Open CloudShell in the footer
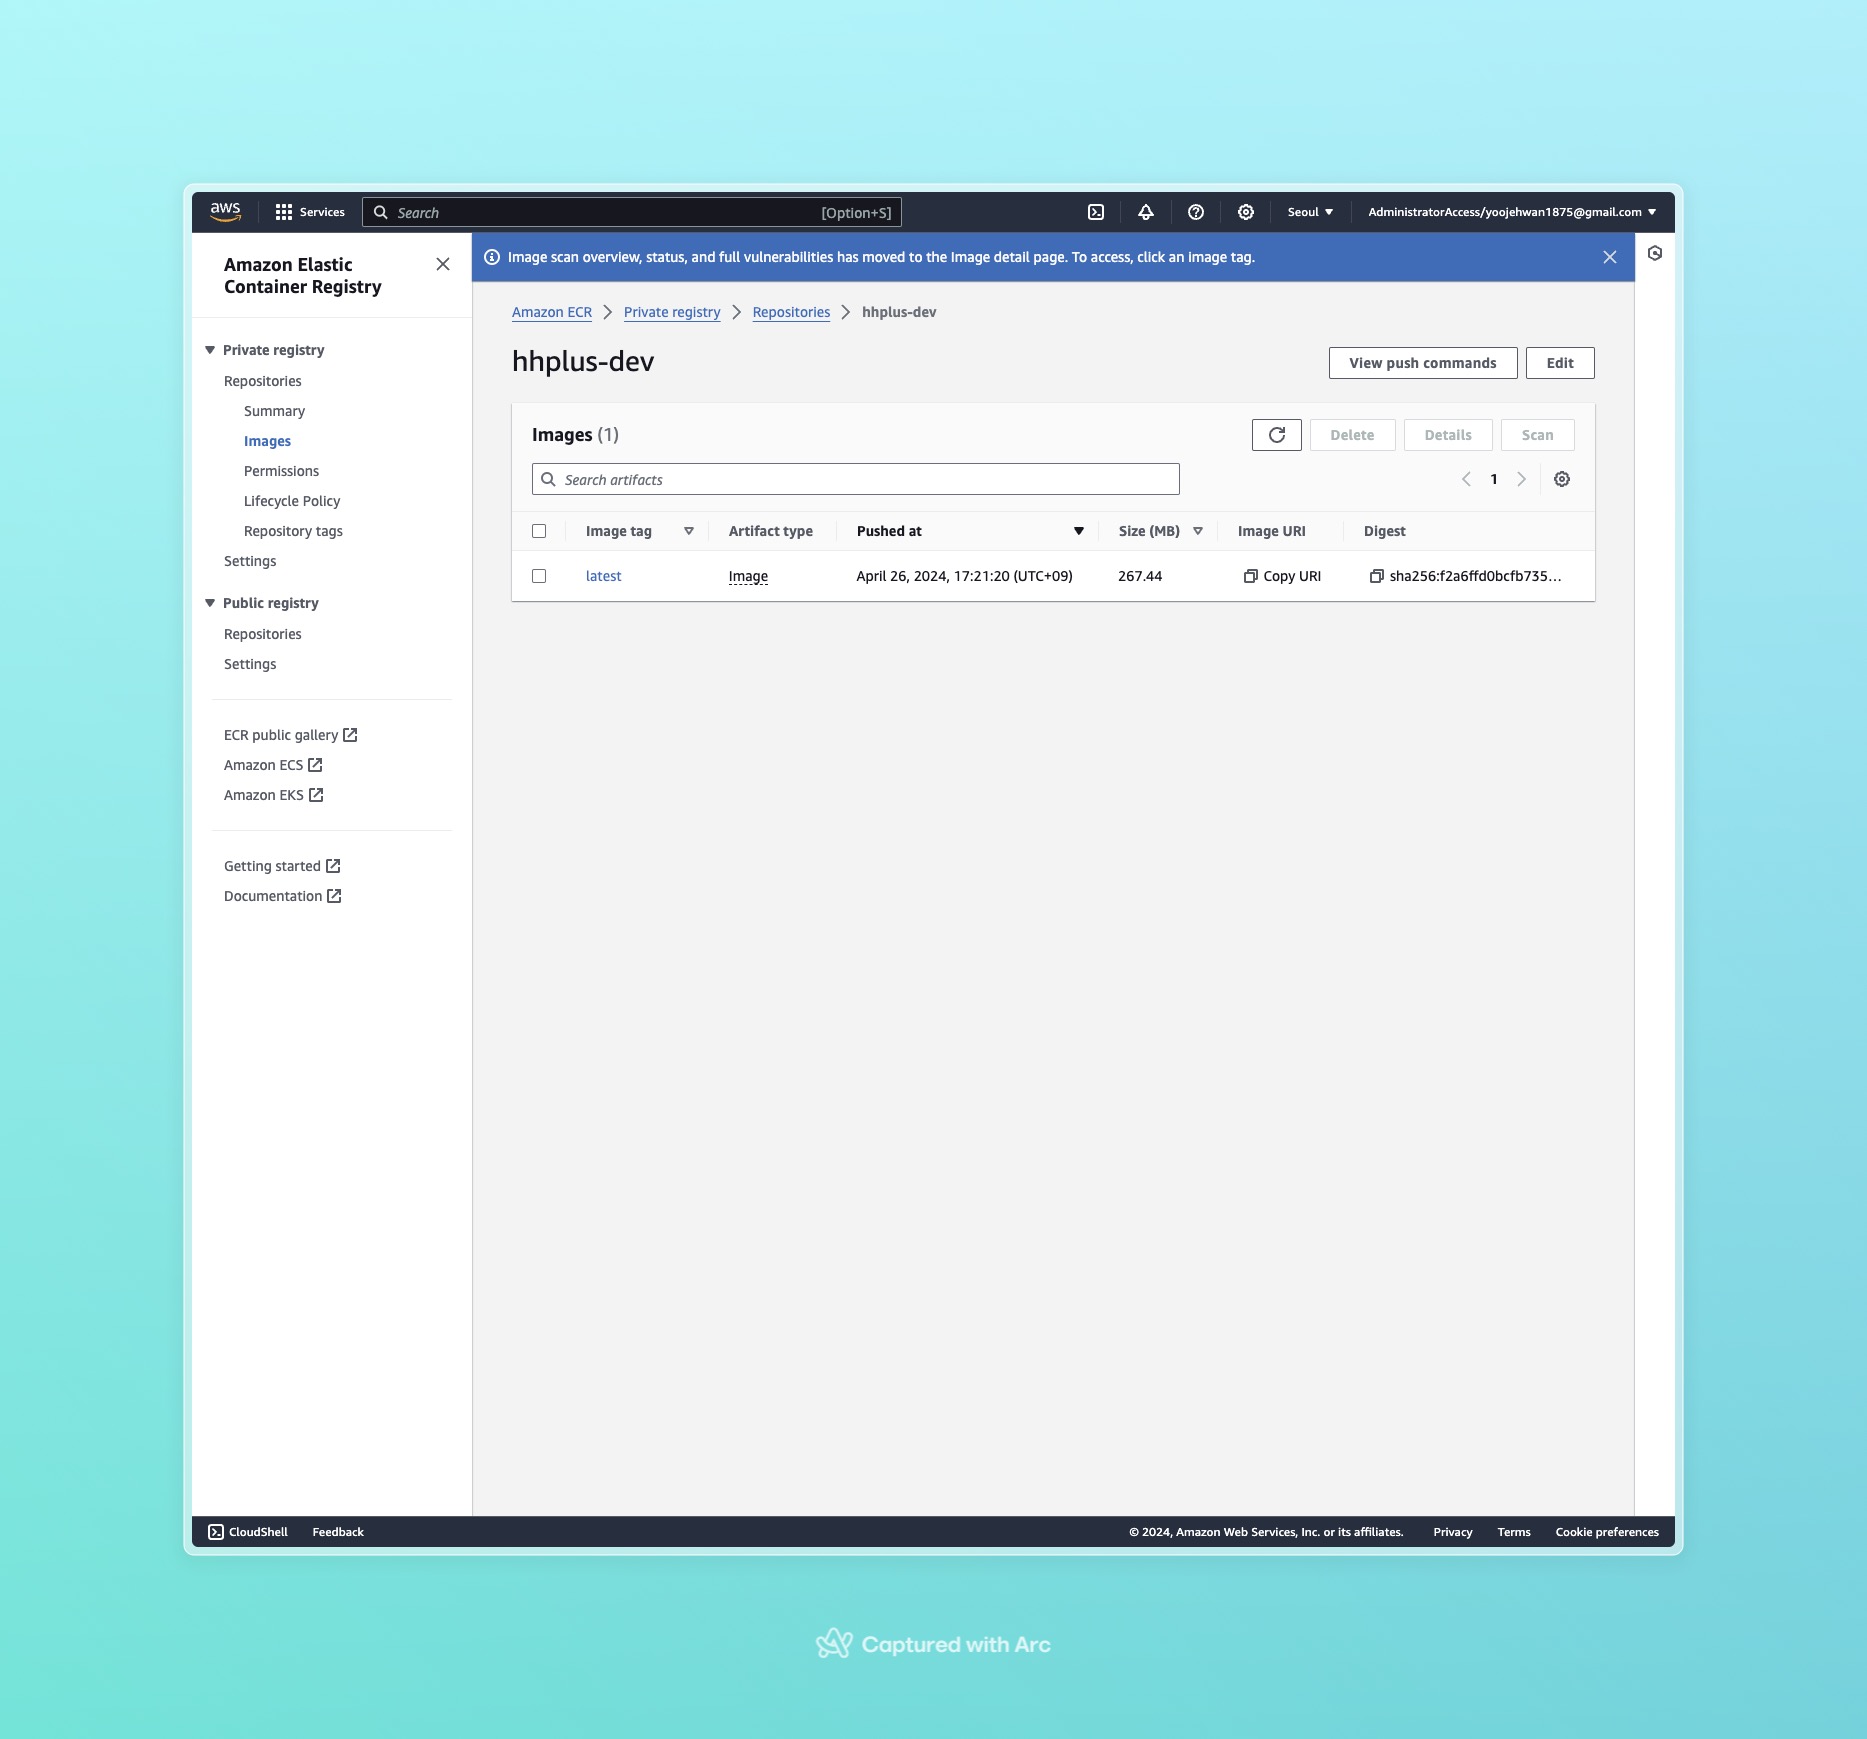 (x=248, y=1532)
